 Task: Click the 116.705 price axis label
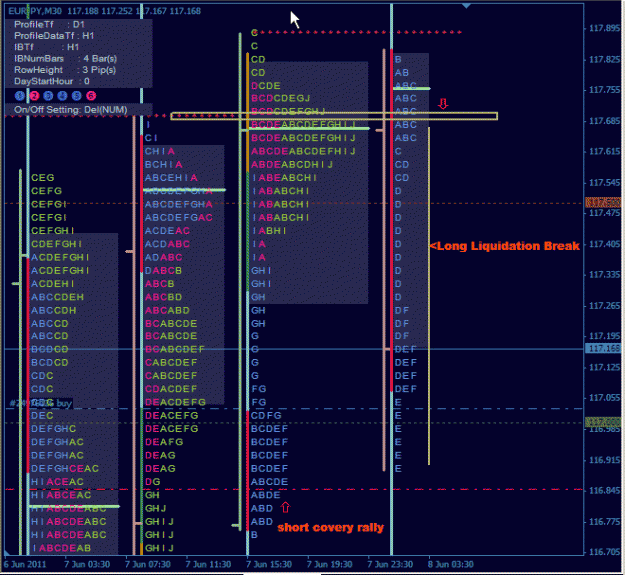(x=604, y=552)
